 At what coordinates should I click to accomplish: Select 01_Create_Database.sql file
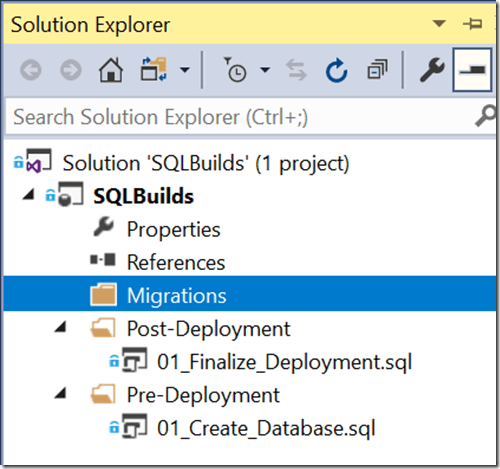coord(266,428)
